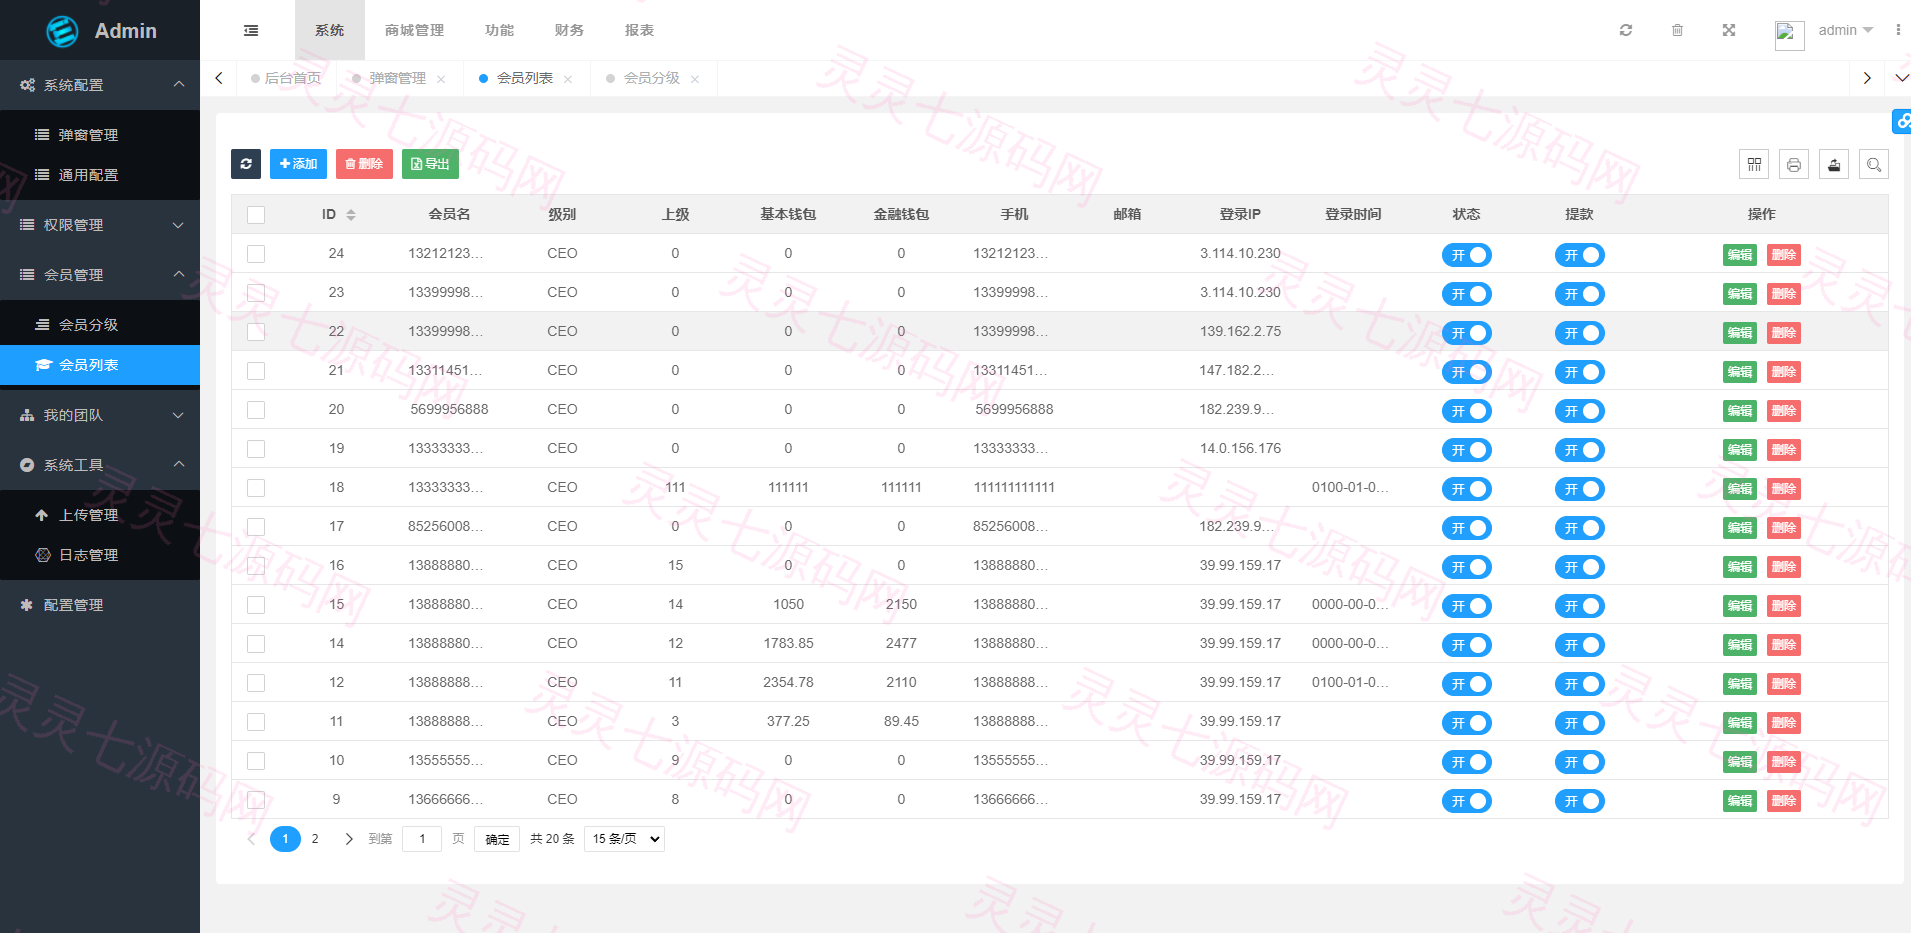Click the red 删除 button for row ID 14
The width and height of the screenshot is (1911, 933).
[x=1784, y=645]
